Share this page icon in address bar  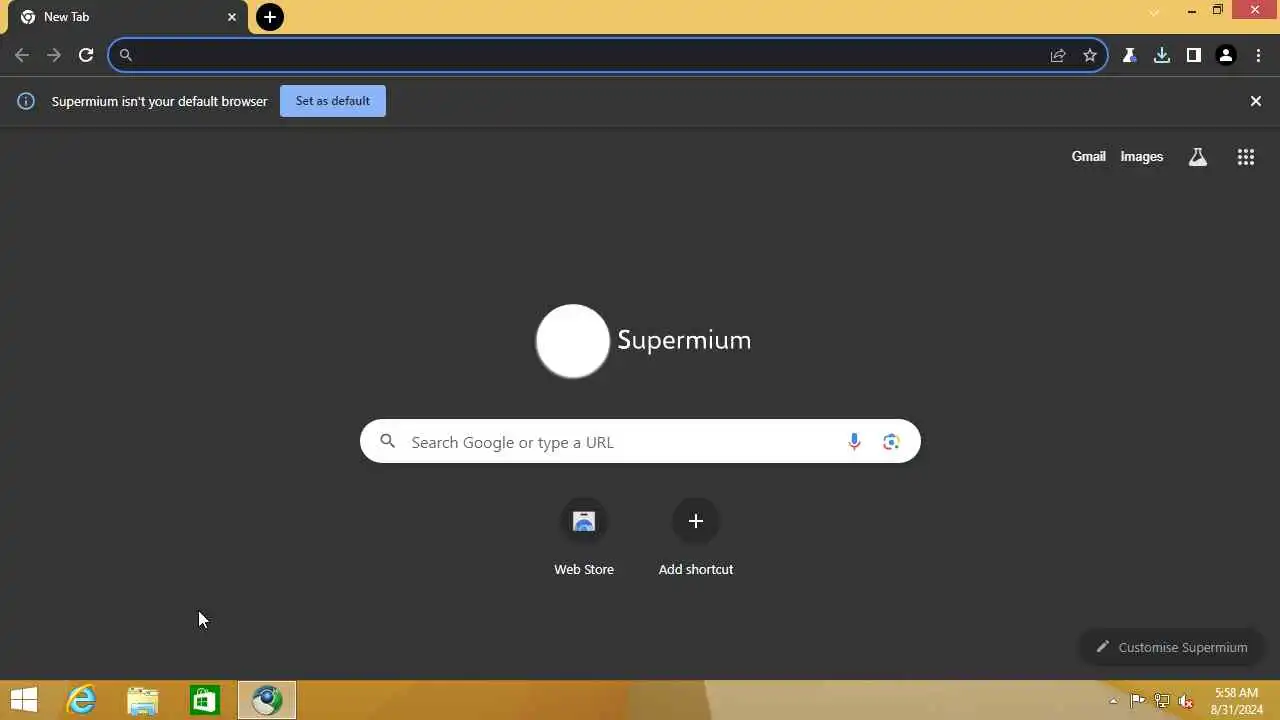pyautogui.click(x=1058, y=55)
